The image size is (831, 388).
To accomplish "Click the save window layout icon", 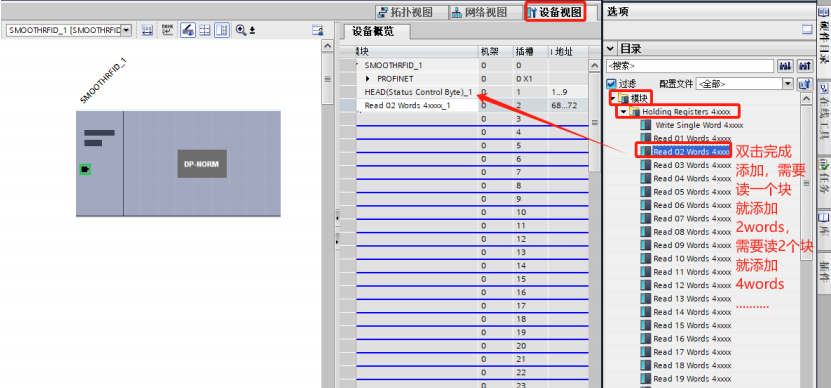I will click(x=317, y=30).
